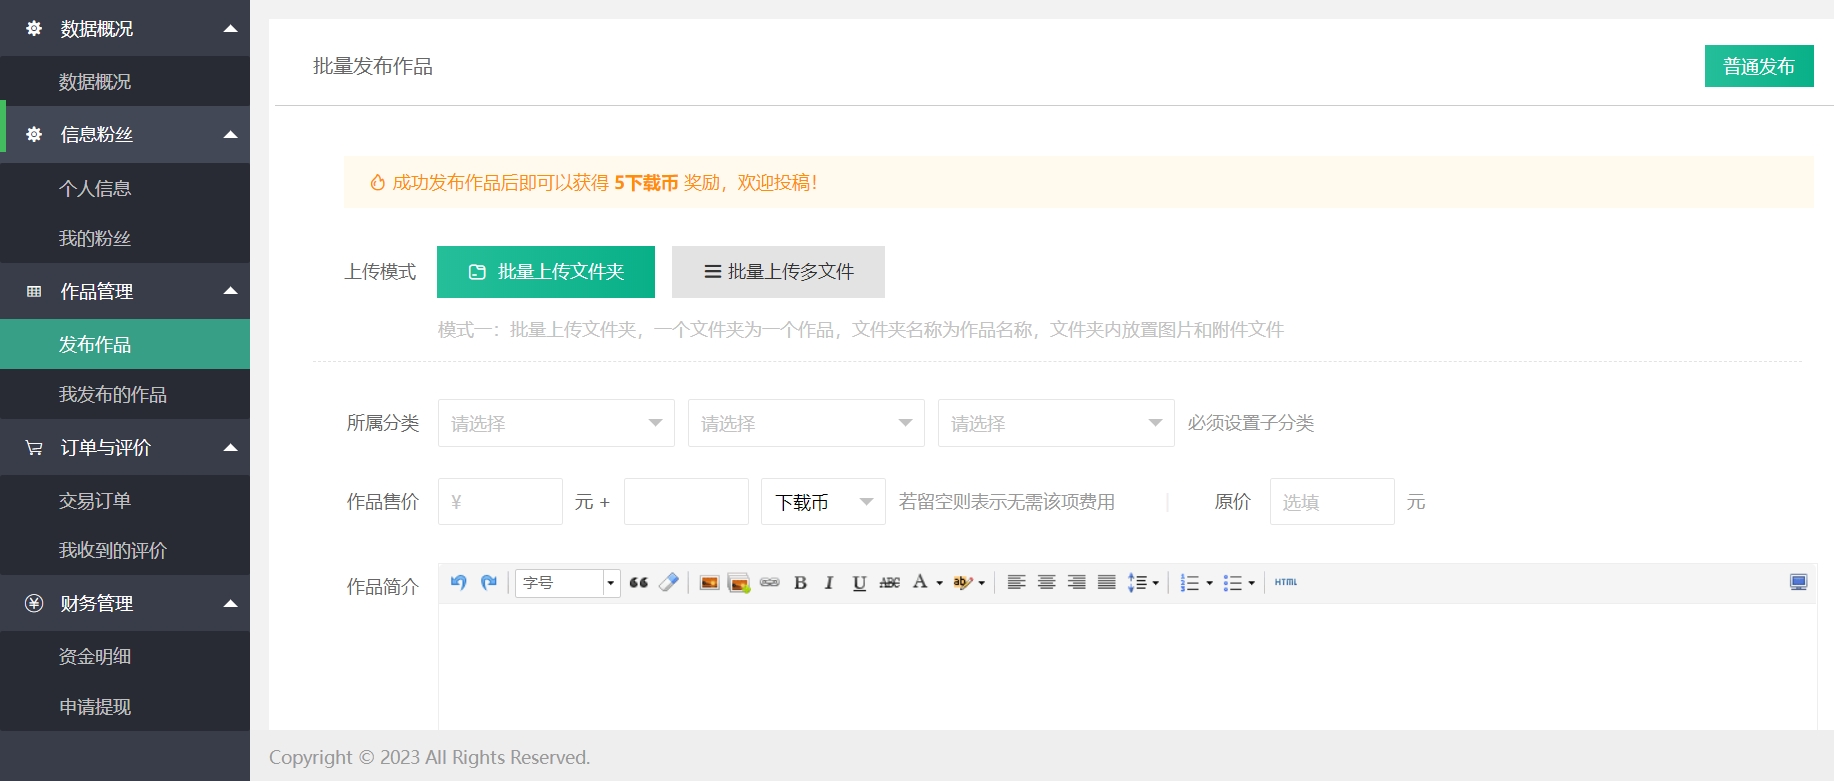Click the 普通发布 button
1834x781 pixels.
tap(1759, 66)
